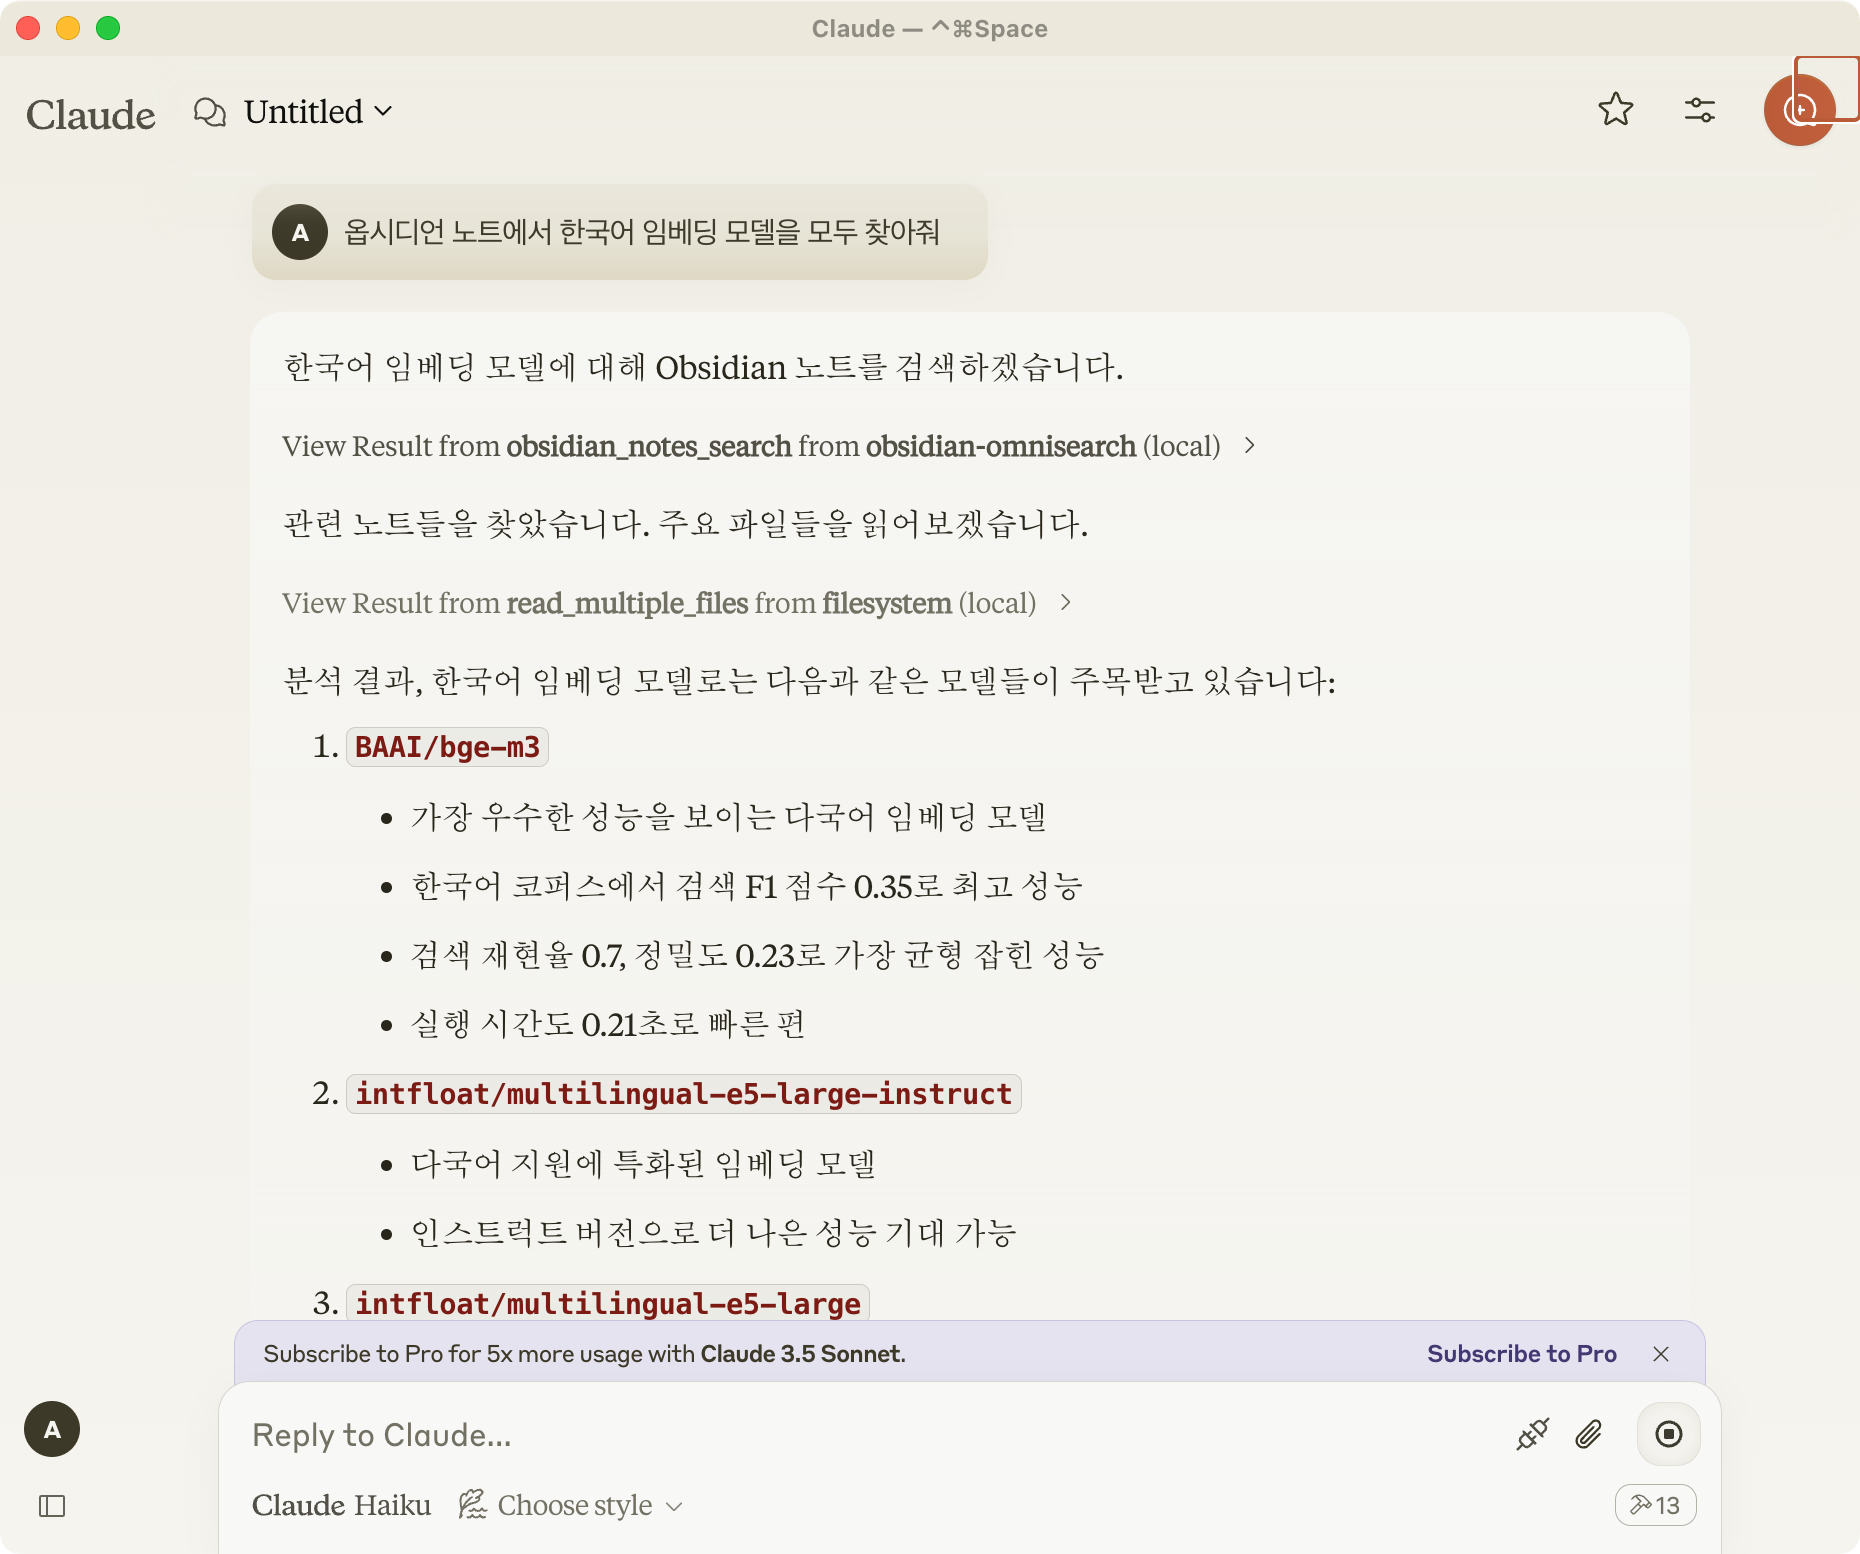1860x1554 pixels.
Task: Open the 13 tools hammer indicator
Action: (x=1655, y=1505)
